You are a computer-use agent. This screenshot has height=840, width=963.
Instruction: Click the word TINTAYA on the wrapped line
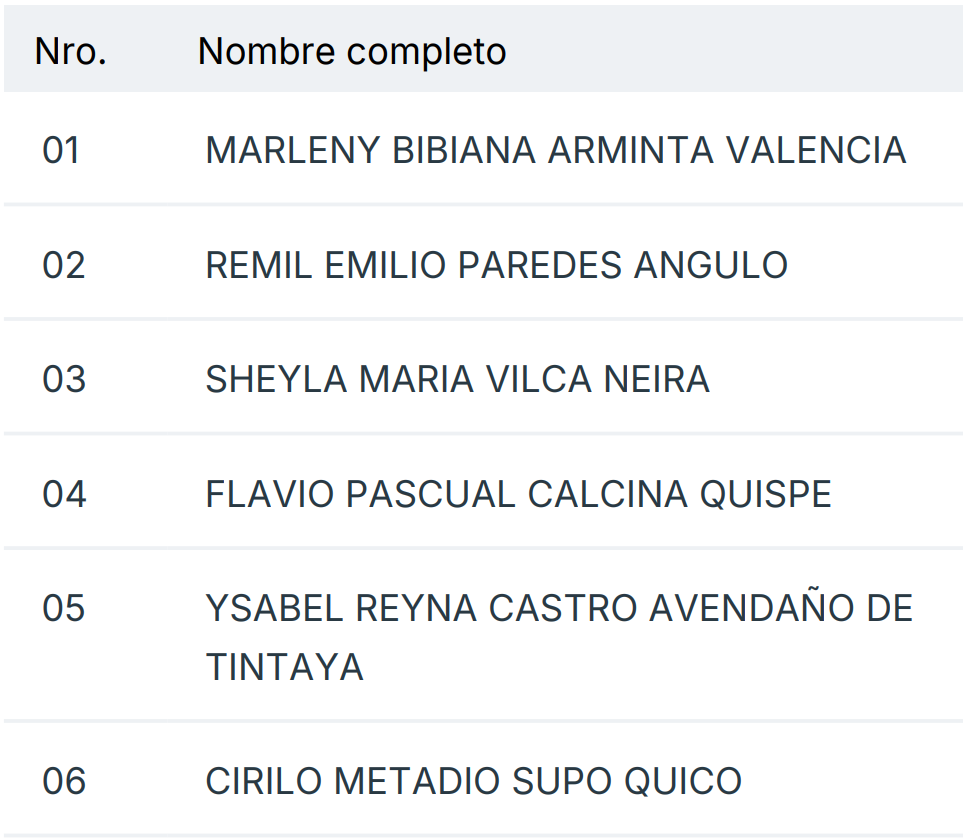[x=284, y=667]
